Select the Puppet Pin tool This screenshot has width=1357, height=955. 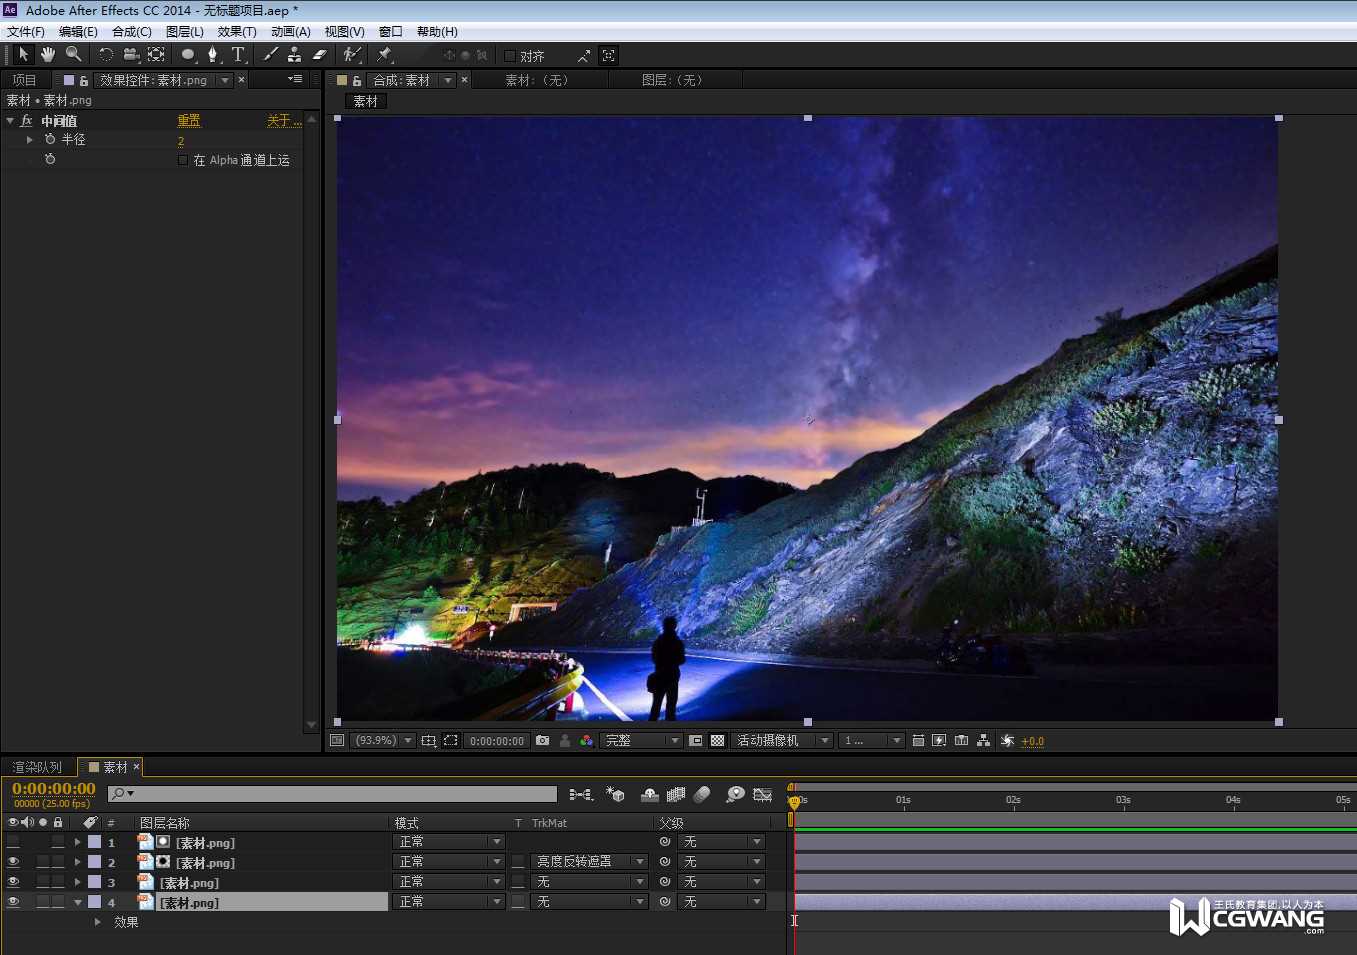[385, 55]
